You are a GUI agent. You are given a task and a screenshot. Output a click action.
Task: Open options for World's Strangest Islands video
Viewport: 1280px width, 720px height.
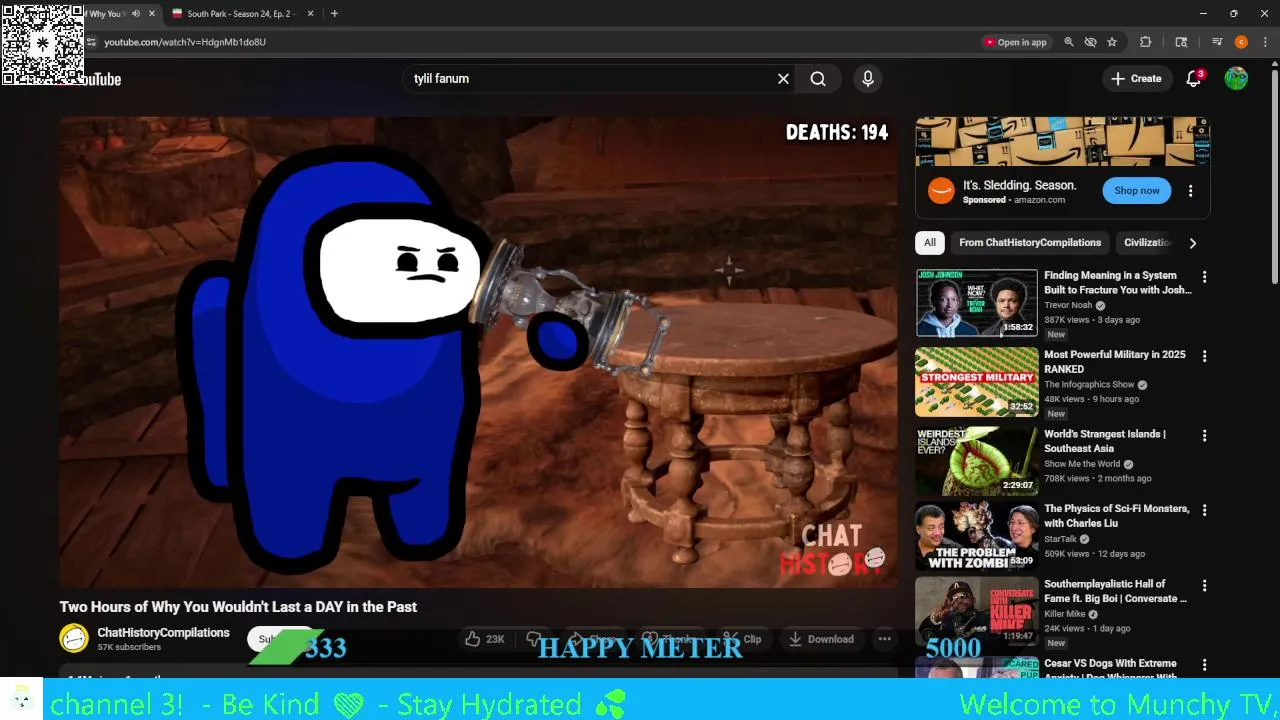(1204, 436)
